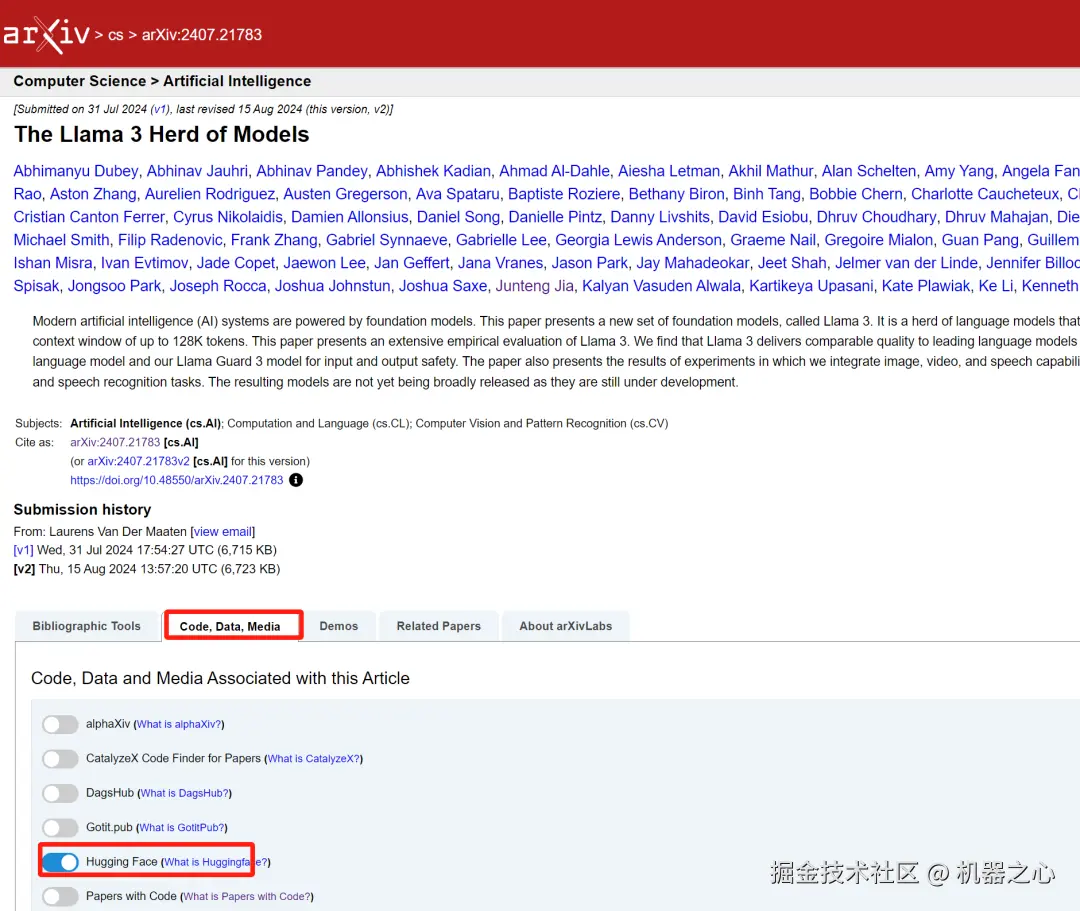
Task: Open the About arXivLabs tab
Action: (x=565, y=626)
